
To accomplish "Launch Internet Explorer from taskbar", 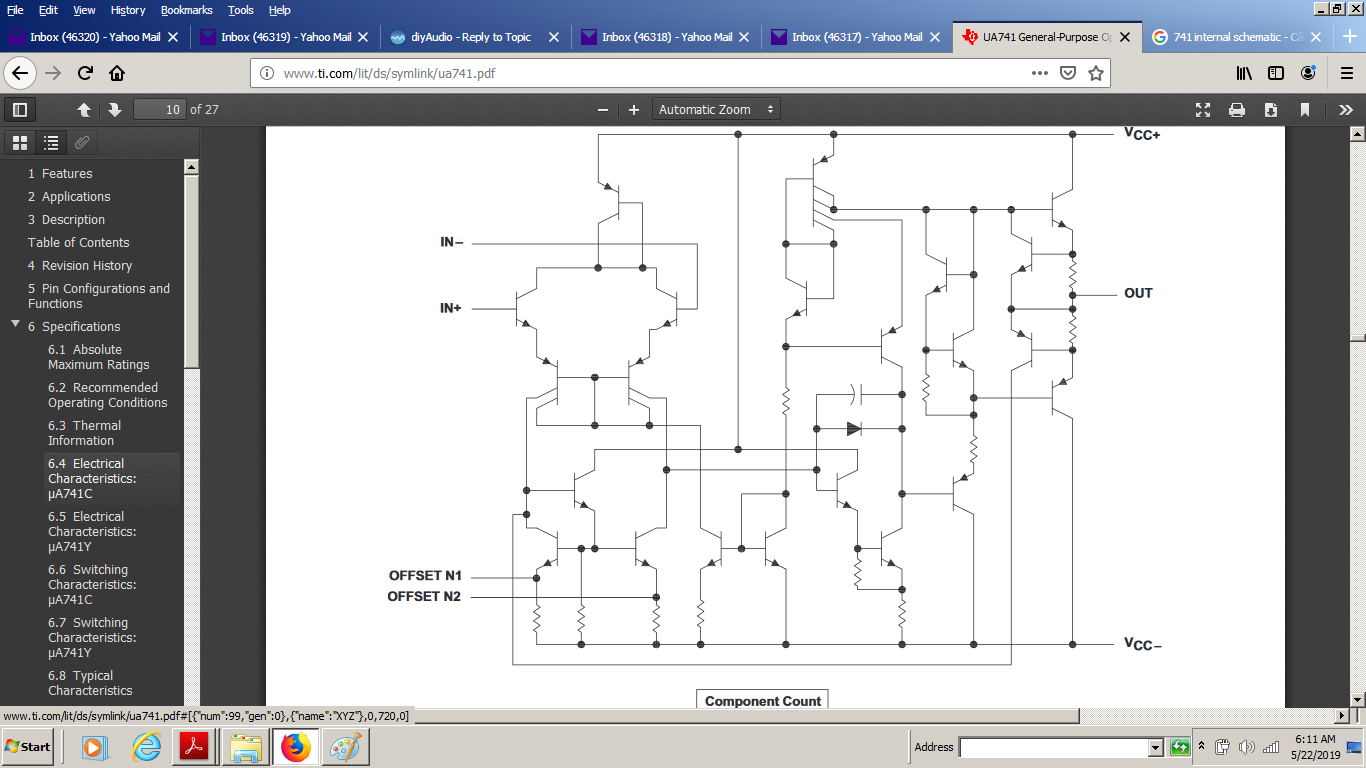I will (145, 747).
